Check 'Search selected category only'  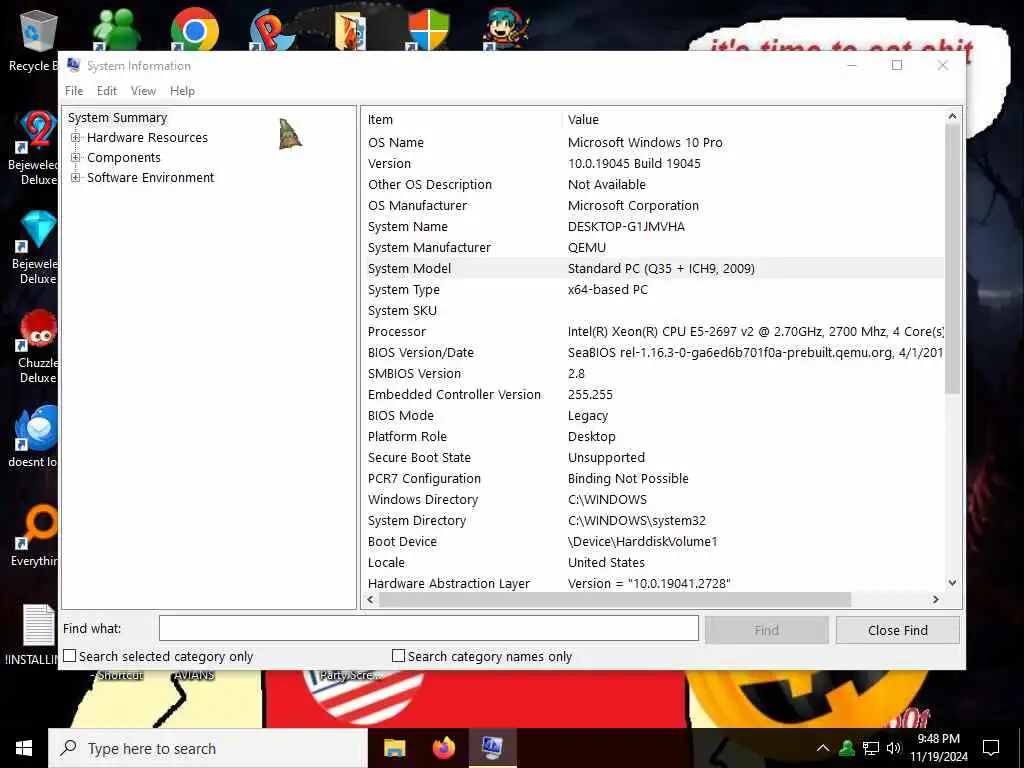70,656
